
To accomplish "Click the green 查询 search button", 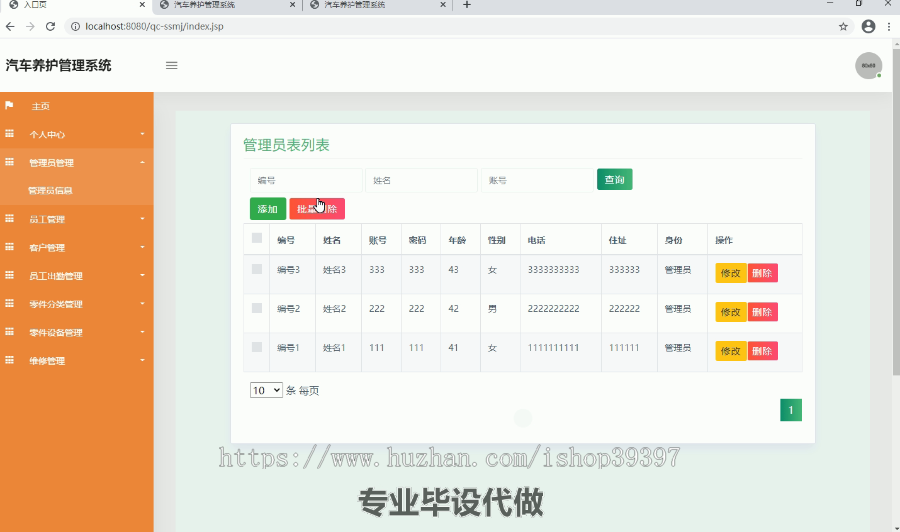I will (x=614, y=179).
